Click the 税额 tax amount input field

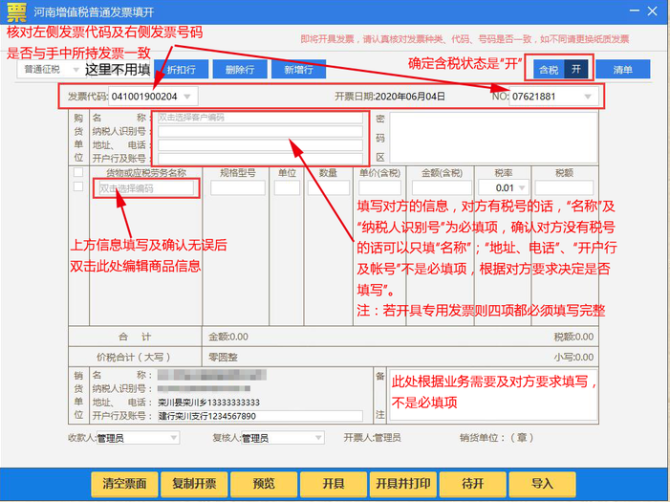564,188
